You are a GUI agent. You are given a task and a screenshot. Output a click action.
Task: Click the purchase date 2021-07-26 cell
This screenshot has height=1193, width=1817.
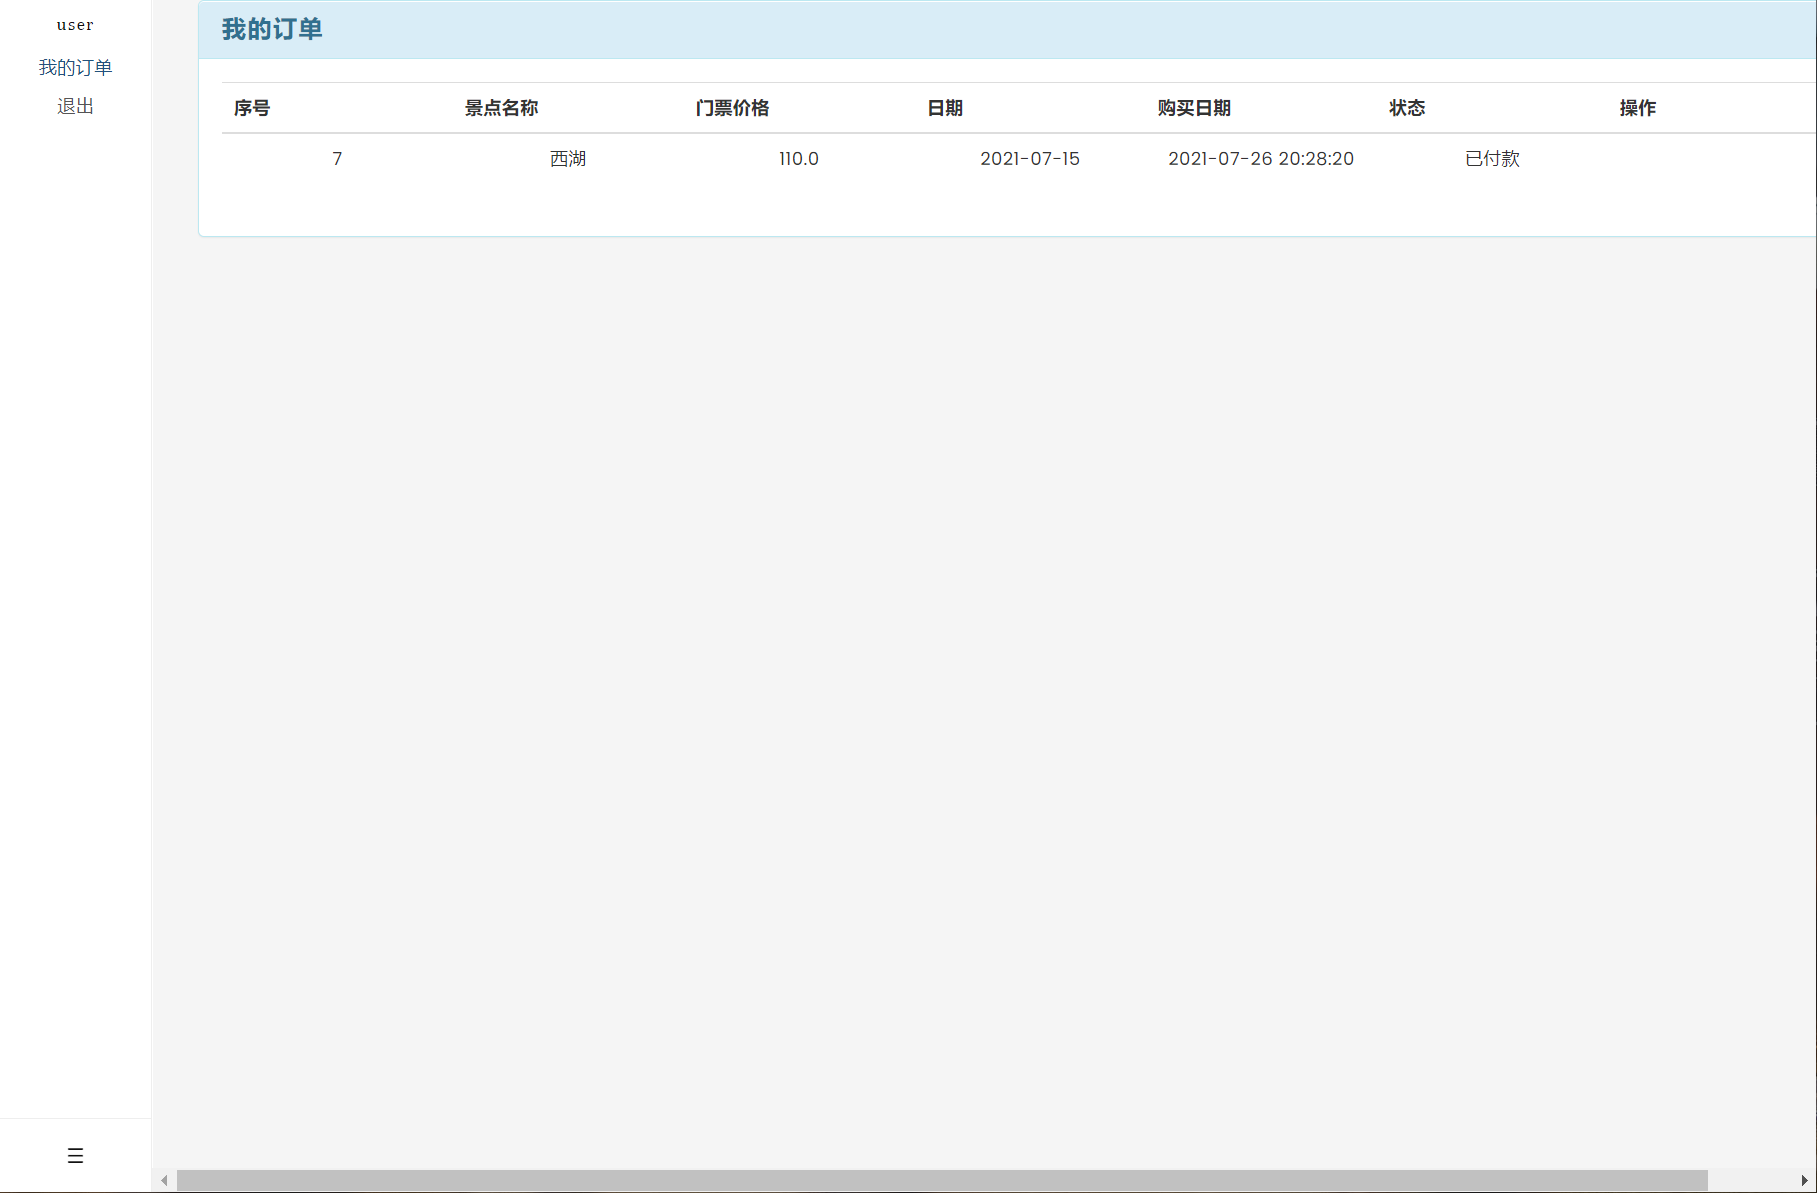pyautogui.click(x=1261, y=158)
